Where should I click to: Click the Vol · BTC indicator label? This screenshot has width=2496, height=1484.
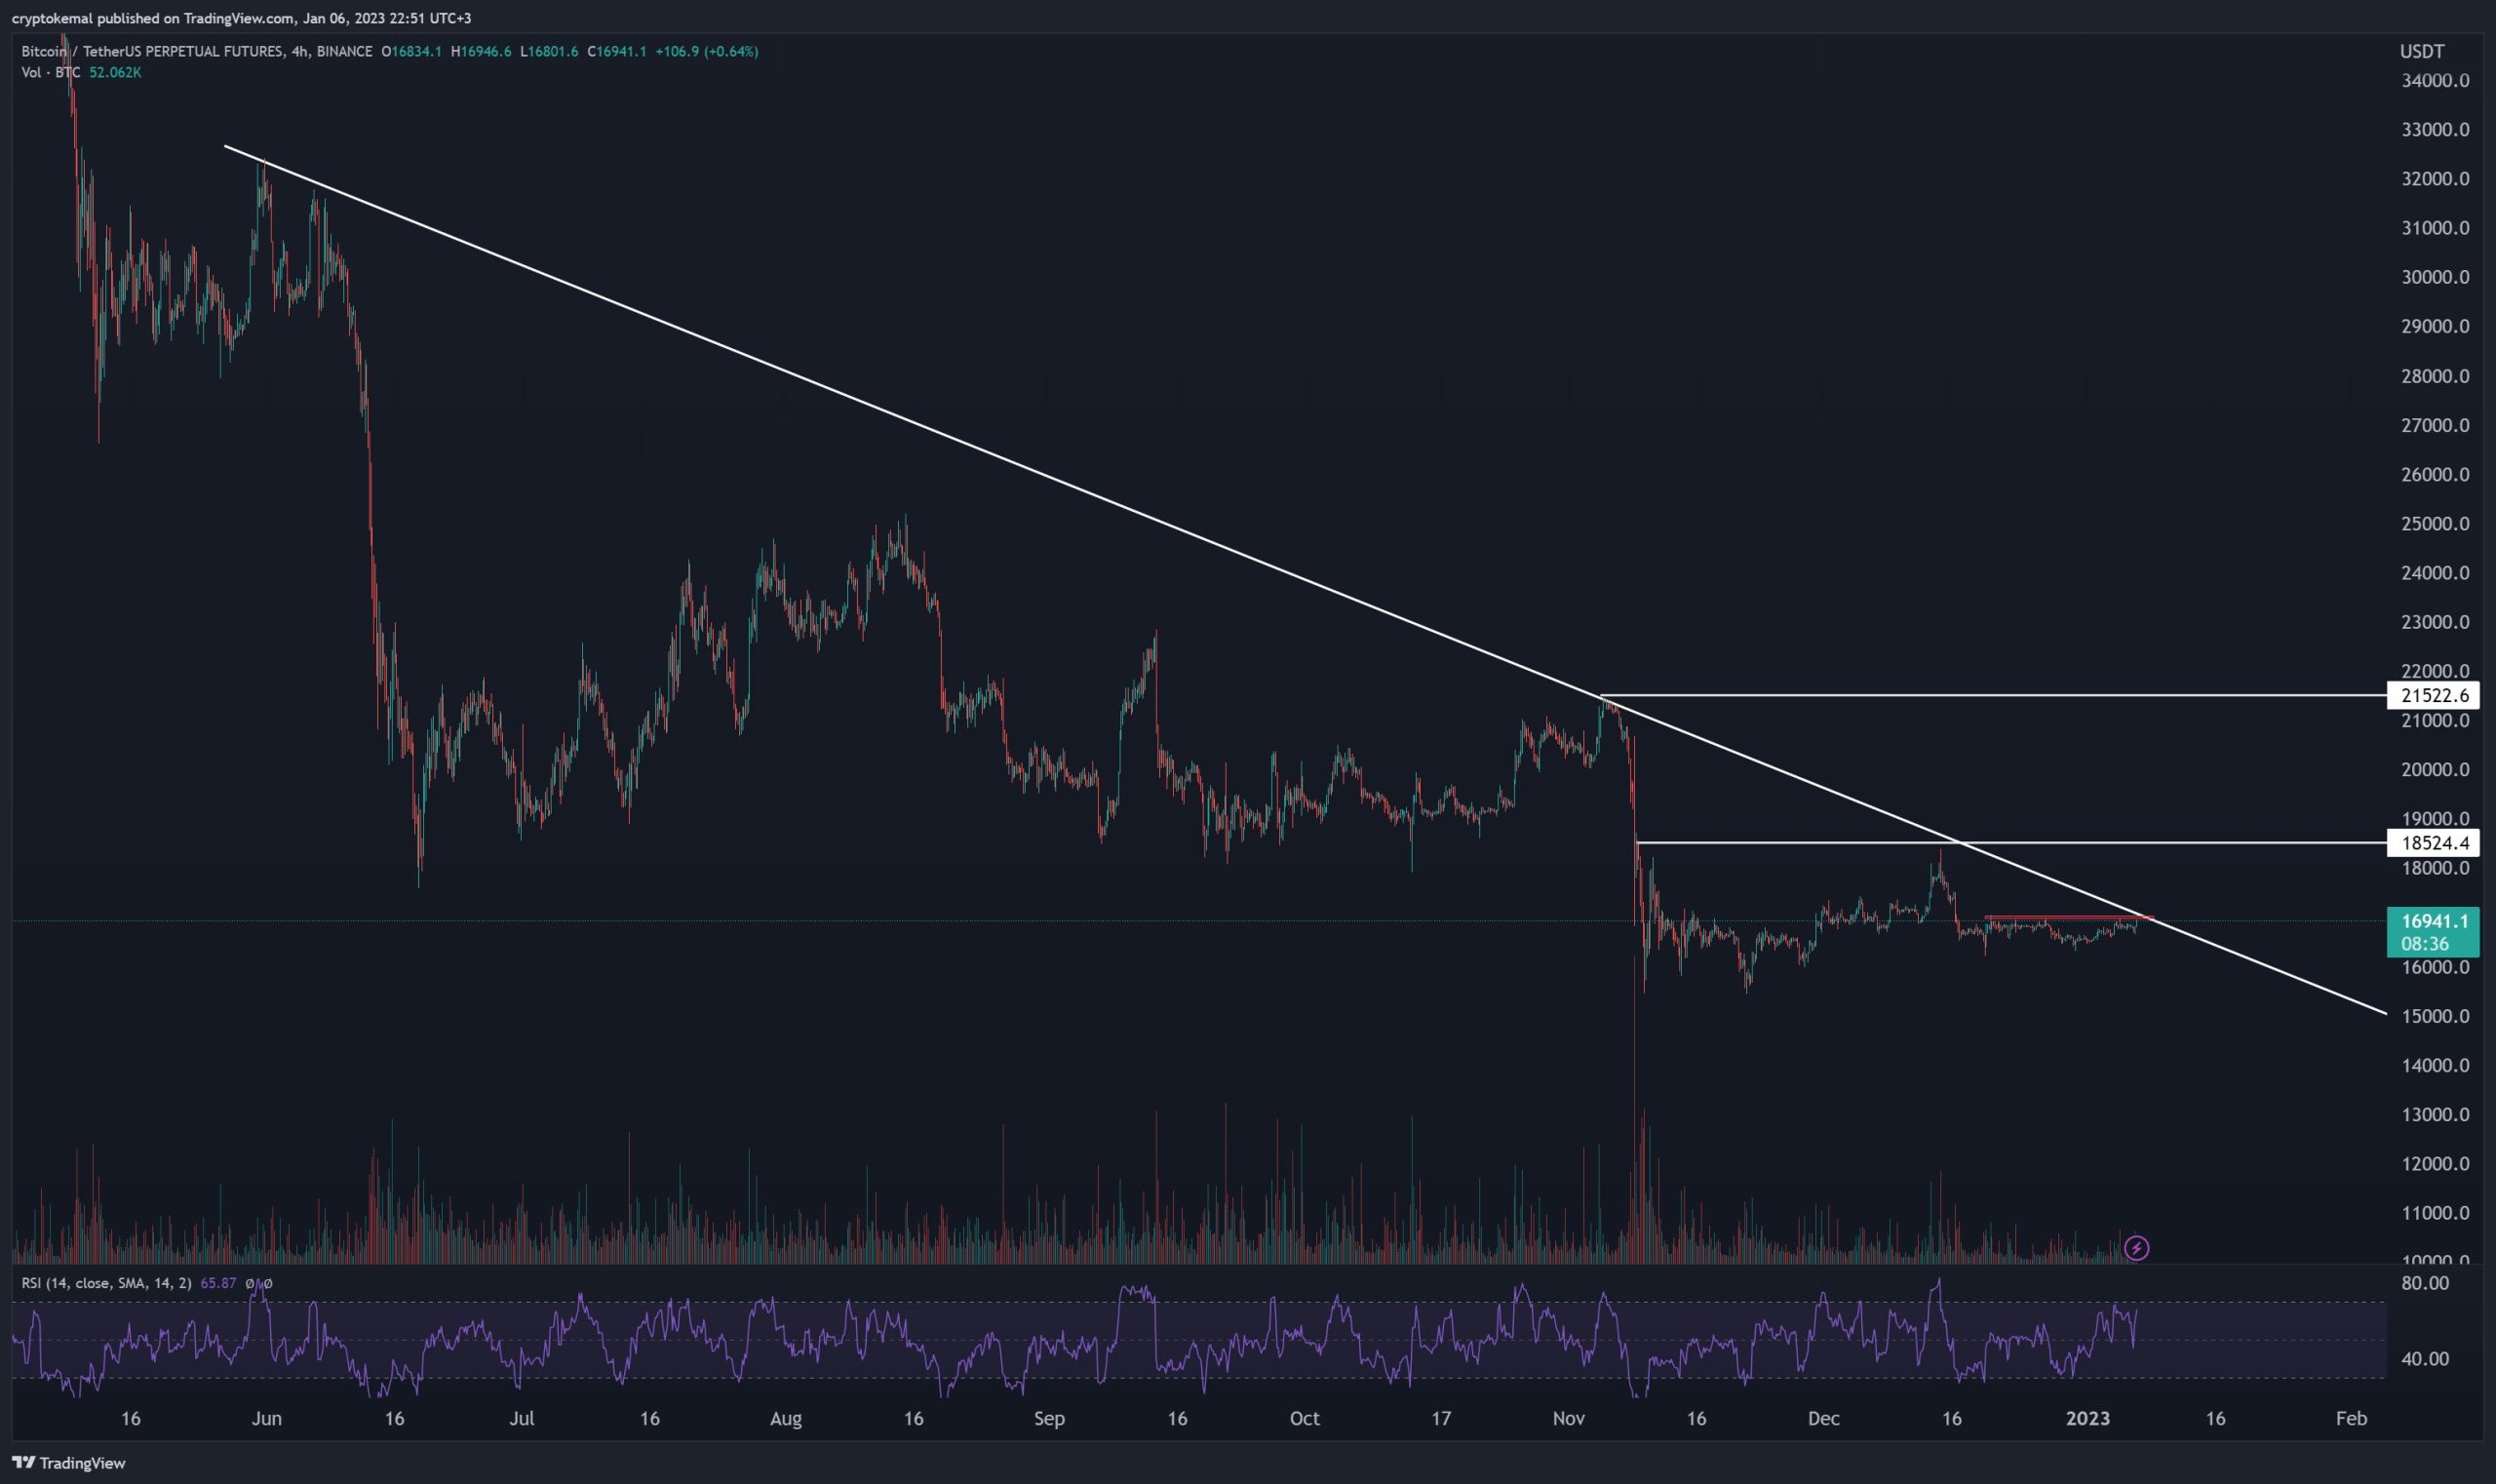point(51,73)
